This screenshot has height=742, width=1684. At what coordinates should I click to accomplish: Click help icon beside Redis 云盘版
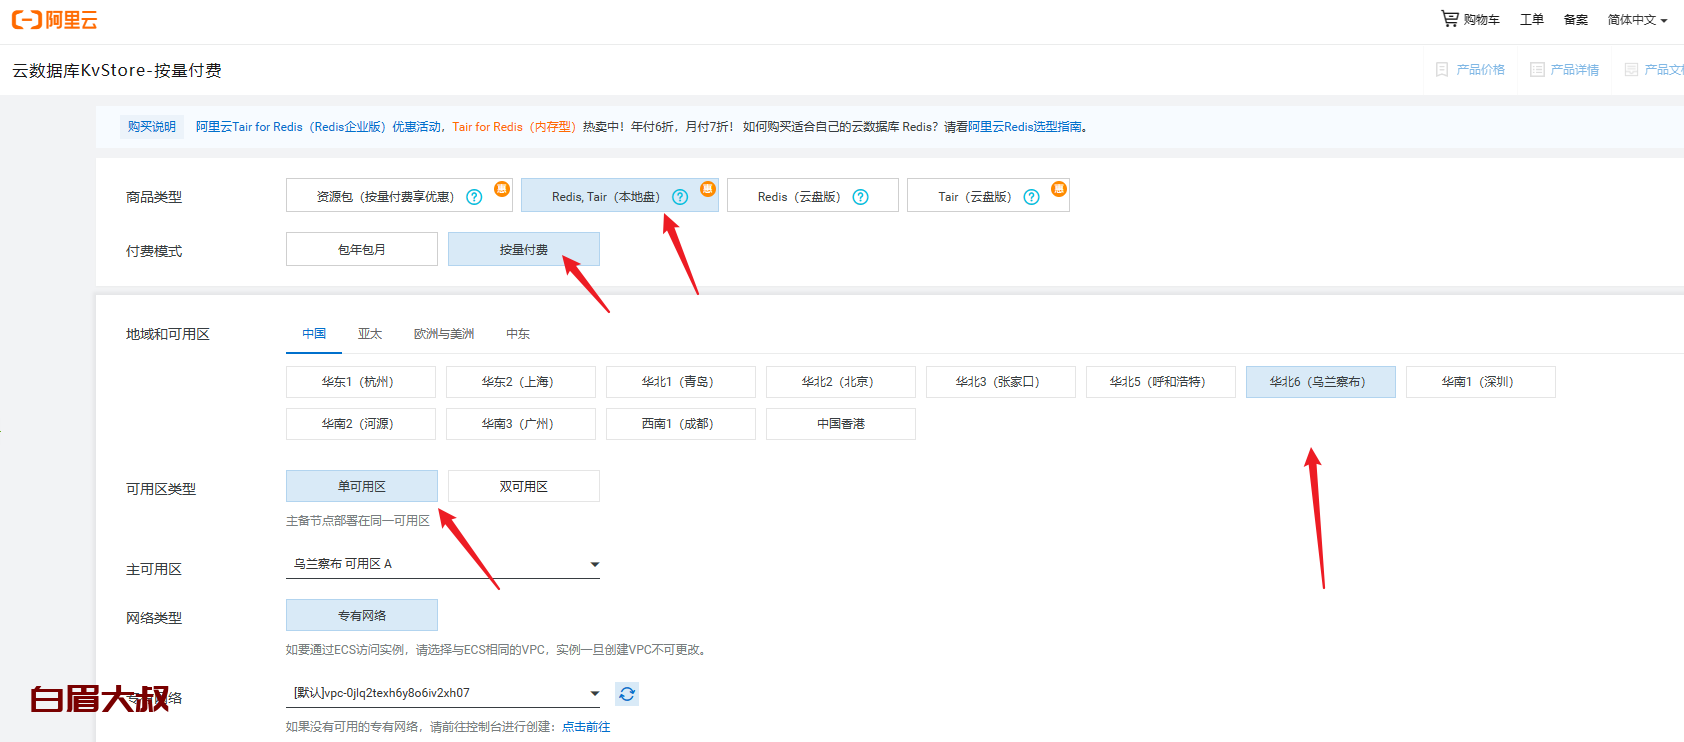[860, 197]
